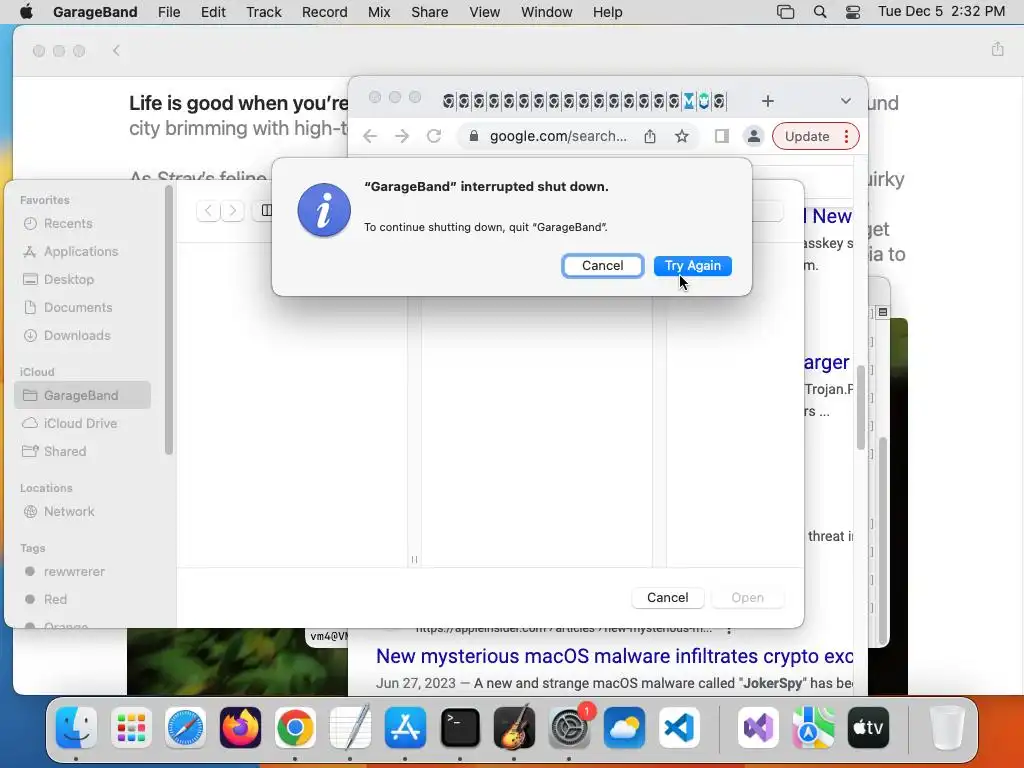Toggle Chrome's side panel icon

[722, 136]
